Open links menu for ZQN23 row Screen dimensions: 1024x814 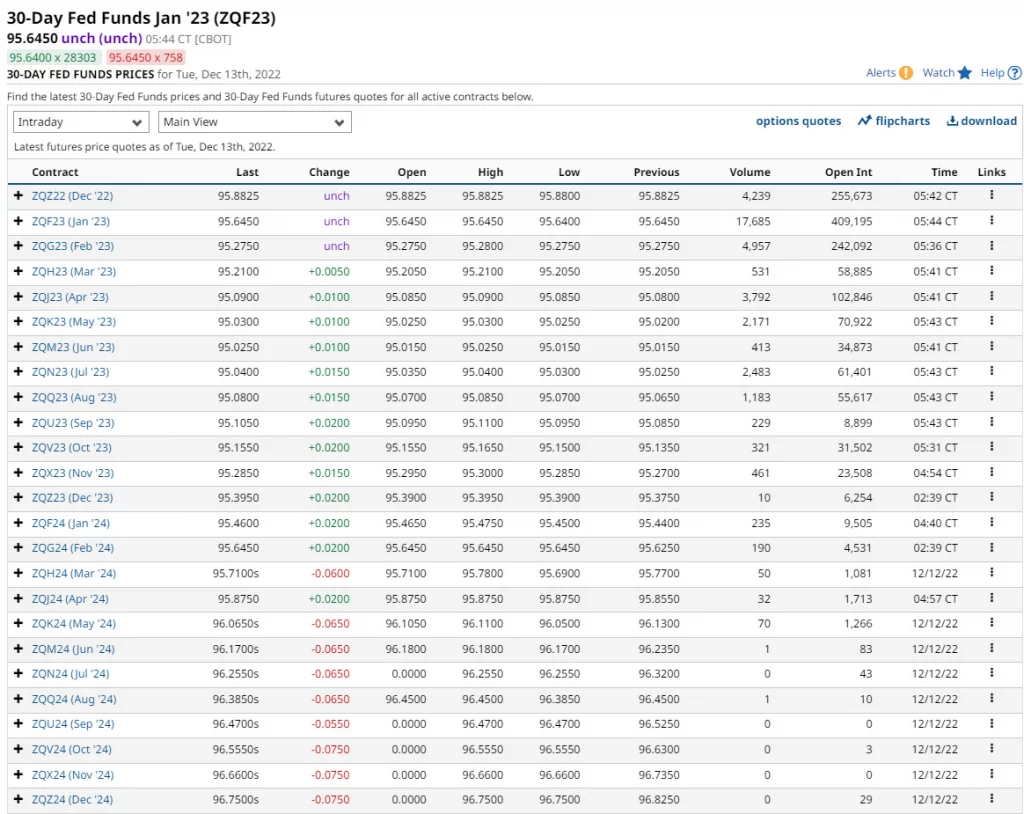(x=991, y=371)
